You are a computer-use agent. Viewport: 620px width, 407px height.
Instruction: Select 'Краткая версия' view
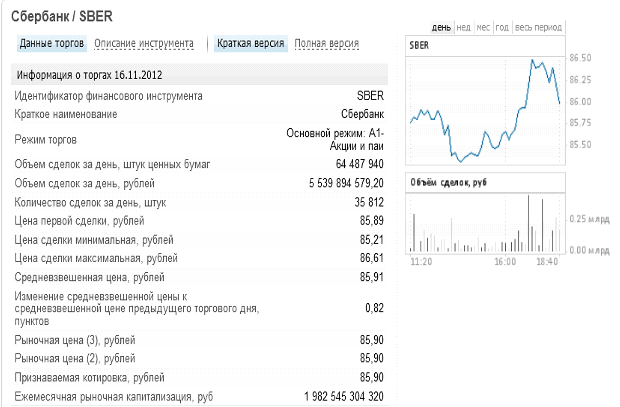click(251, 44)
